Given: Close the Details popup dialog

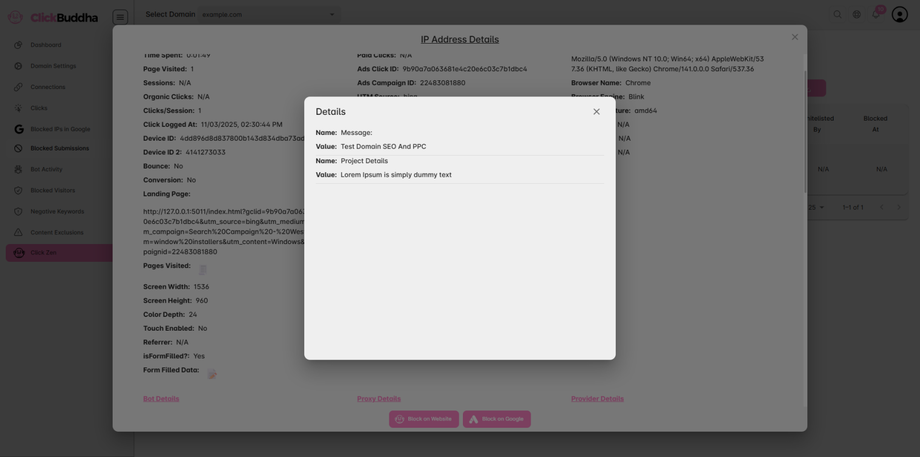Looking at the screenshot, I should (x=596, y=111).
